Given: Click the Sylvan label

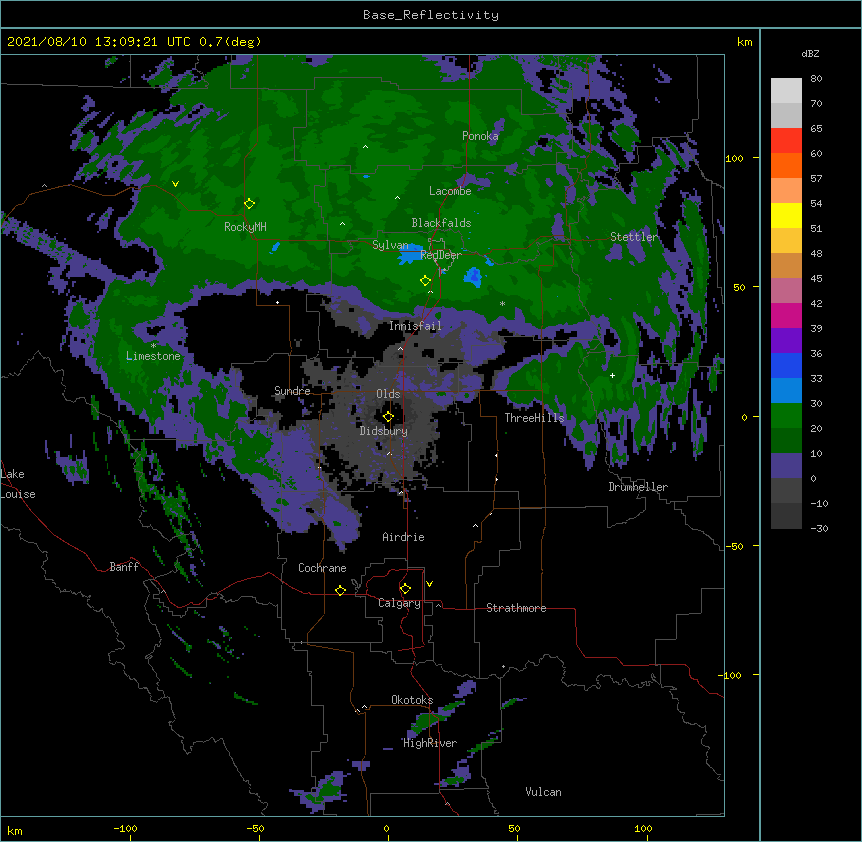Looking at the screenshot, I should pyautogui.click(x=390, y=245).
